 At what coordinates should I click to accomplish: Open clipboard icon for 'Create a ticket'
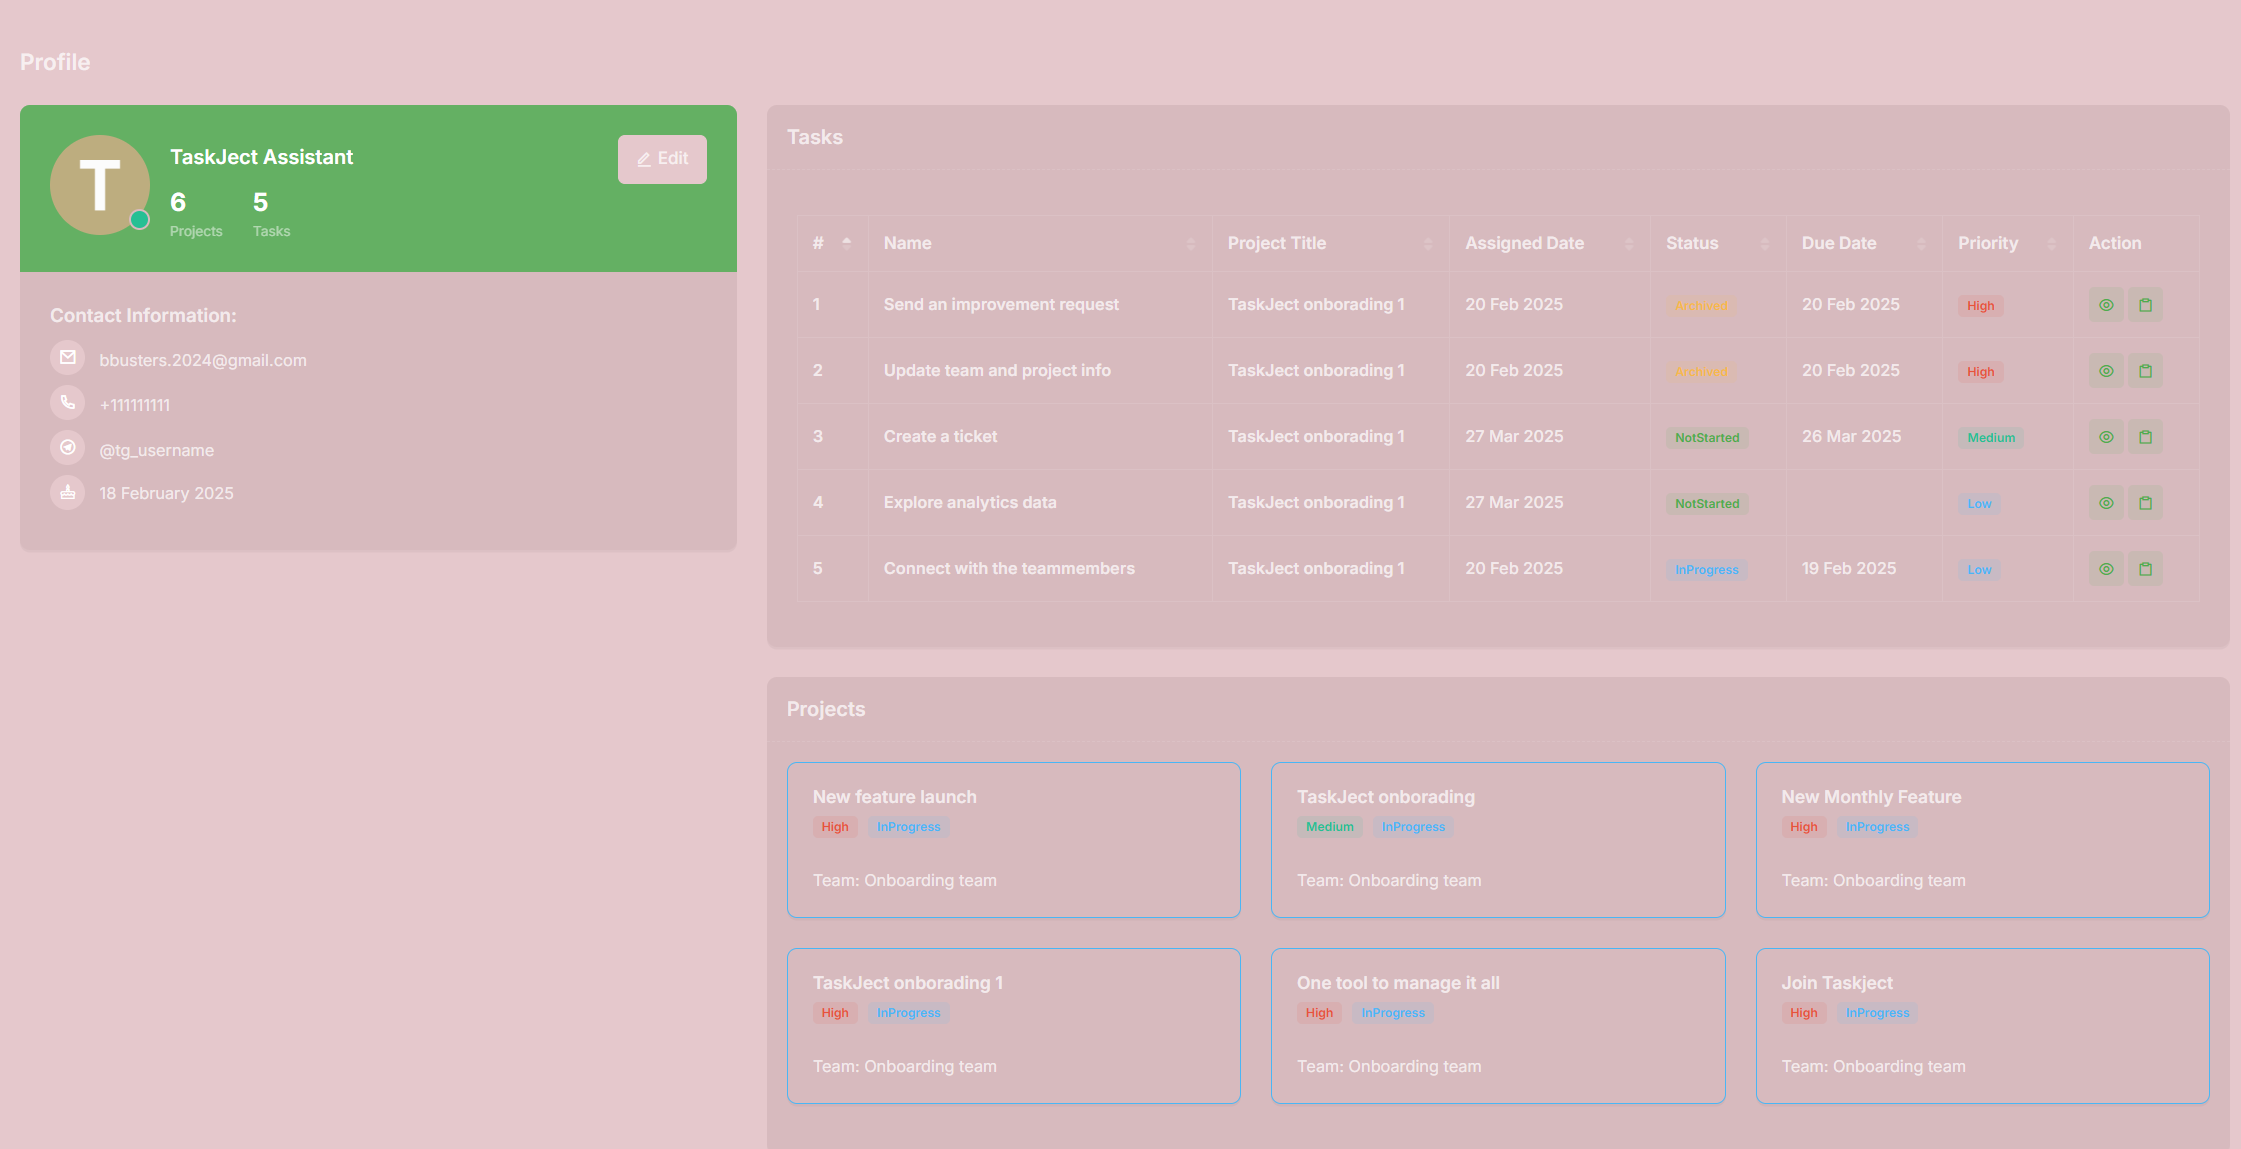pyautogui.click(x=2145, y=437)
